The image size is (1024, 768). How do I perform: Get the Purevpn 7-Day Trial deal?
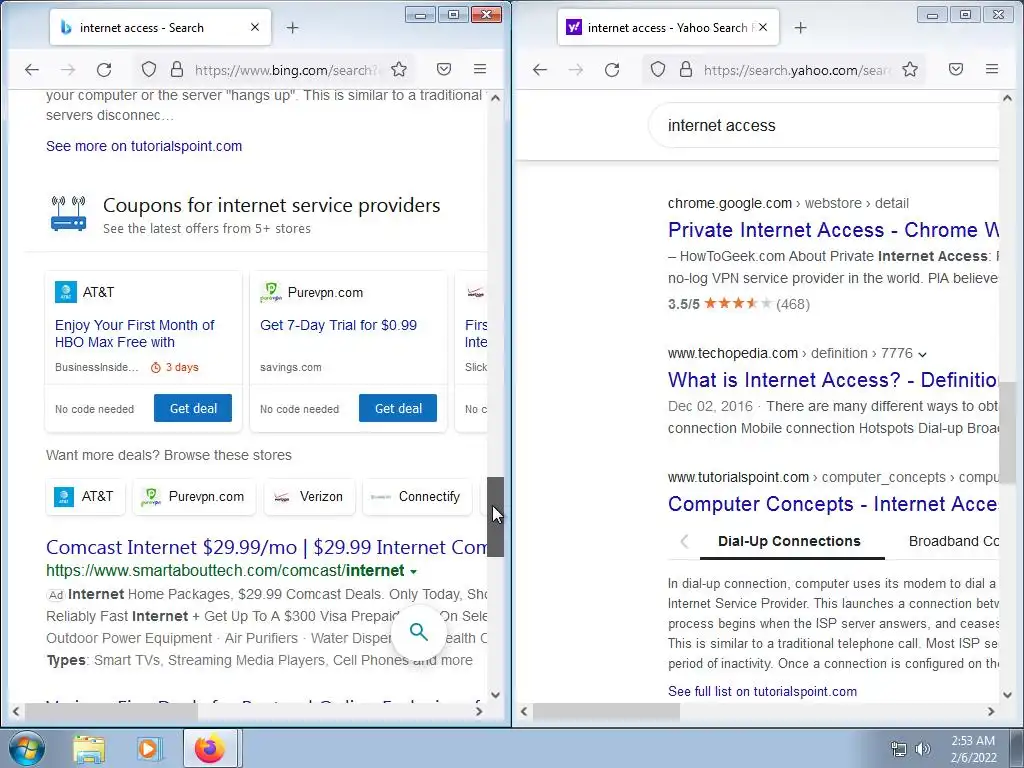(x=398, y=408)
